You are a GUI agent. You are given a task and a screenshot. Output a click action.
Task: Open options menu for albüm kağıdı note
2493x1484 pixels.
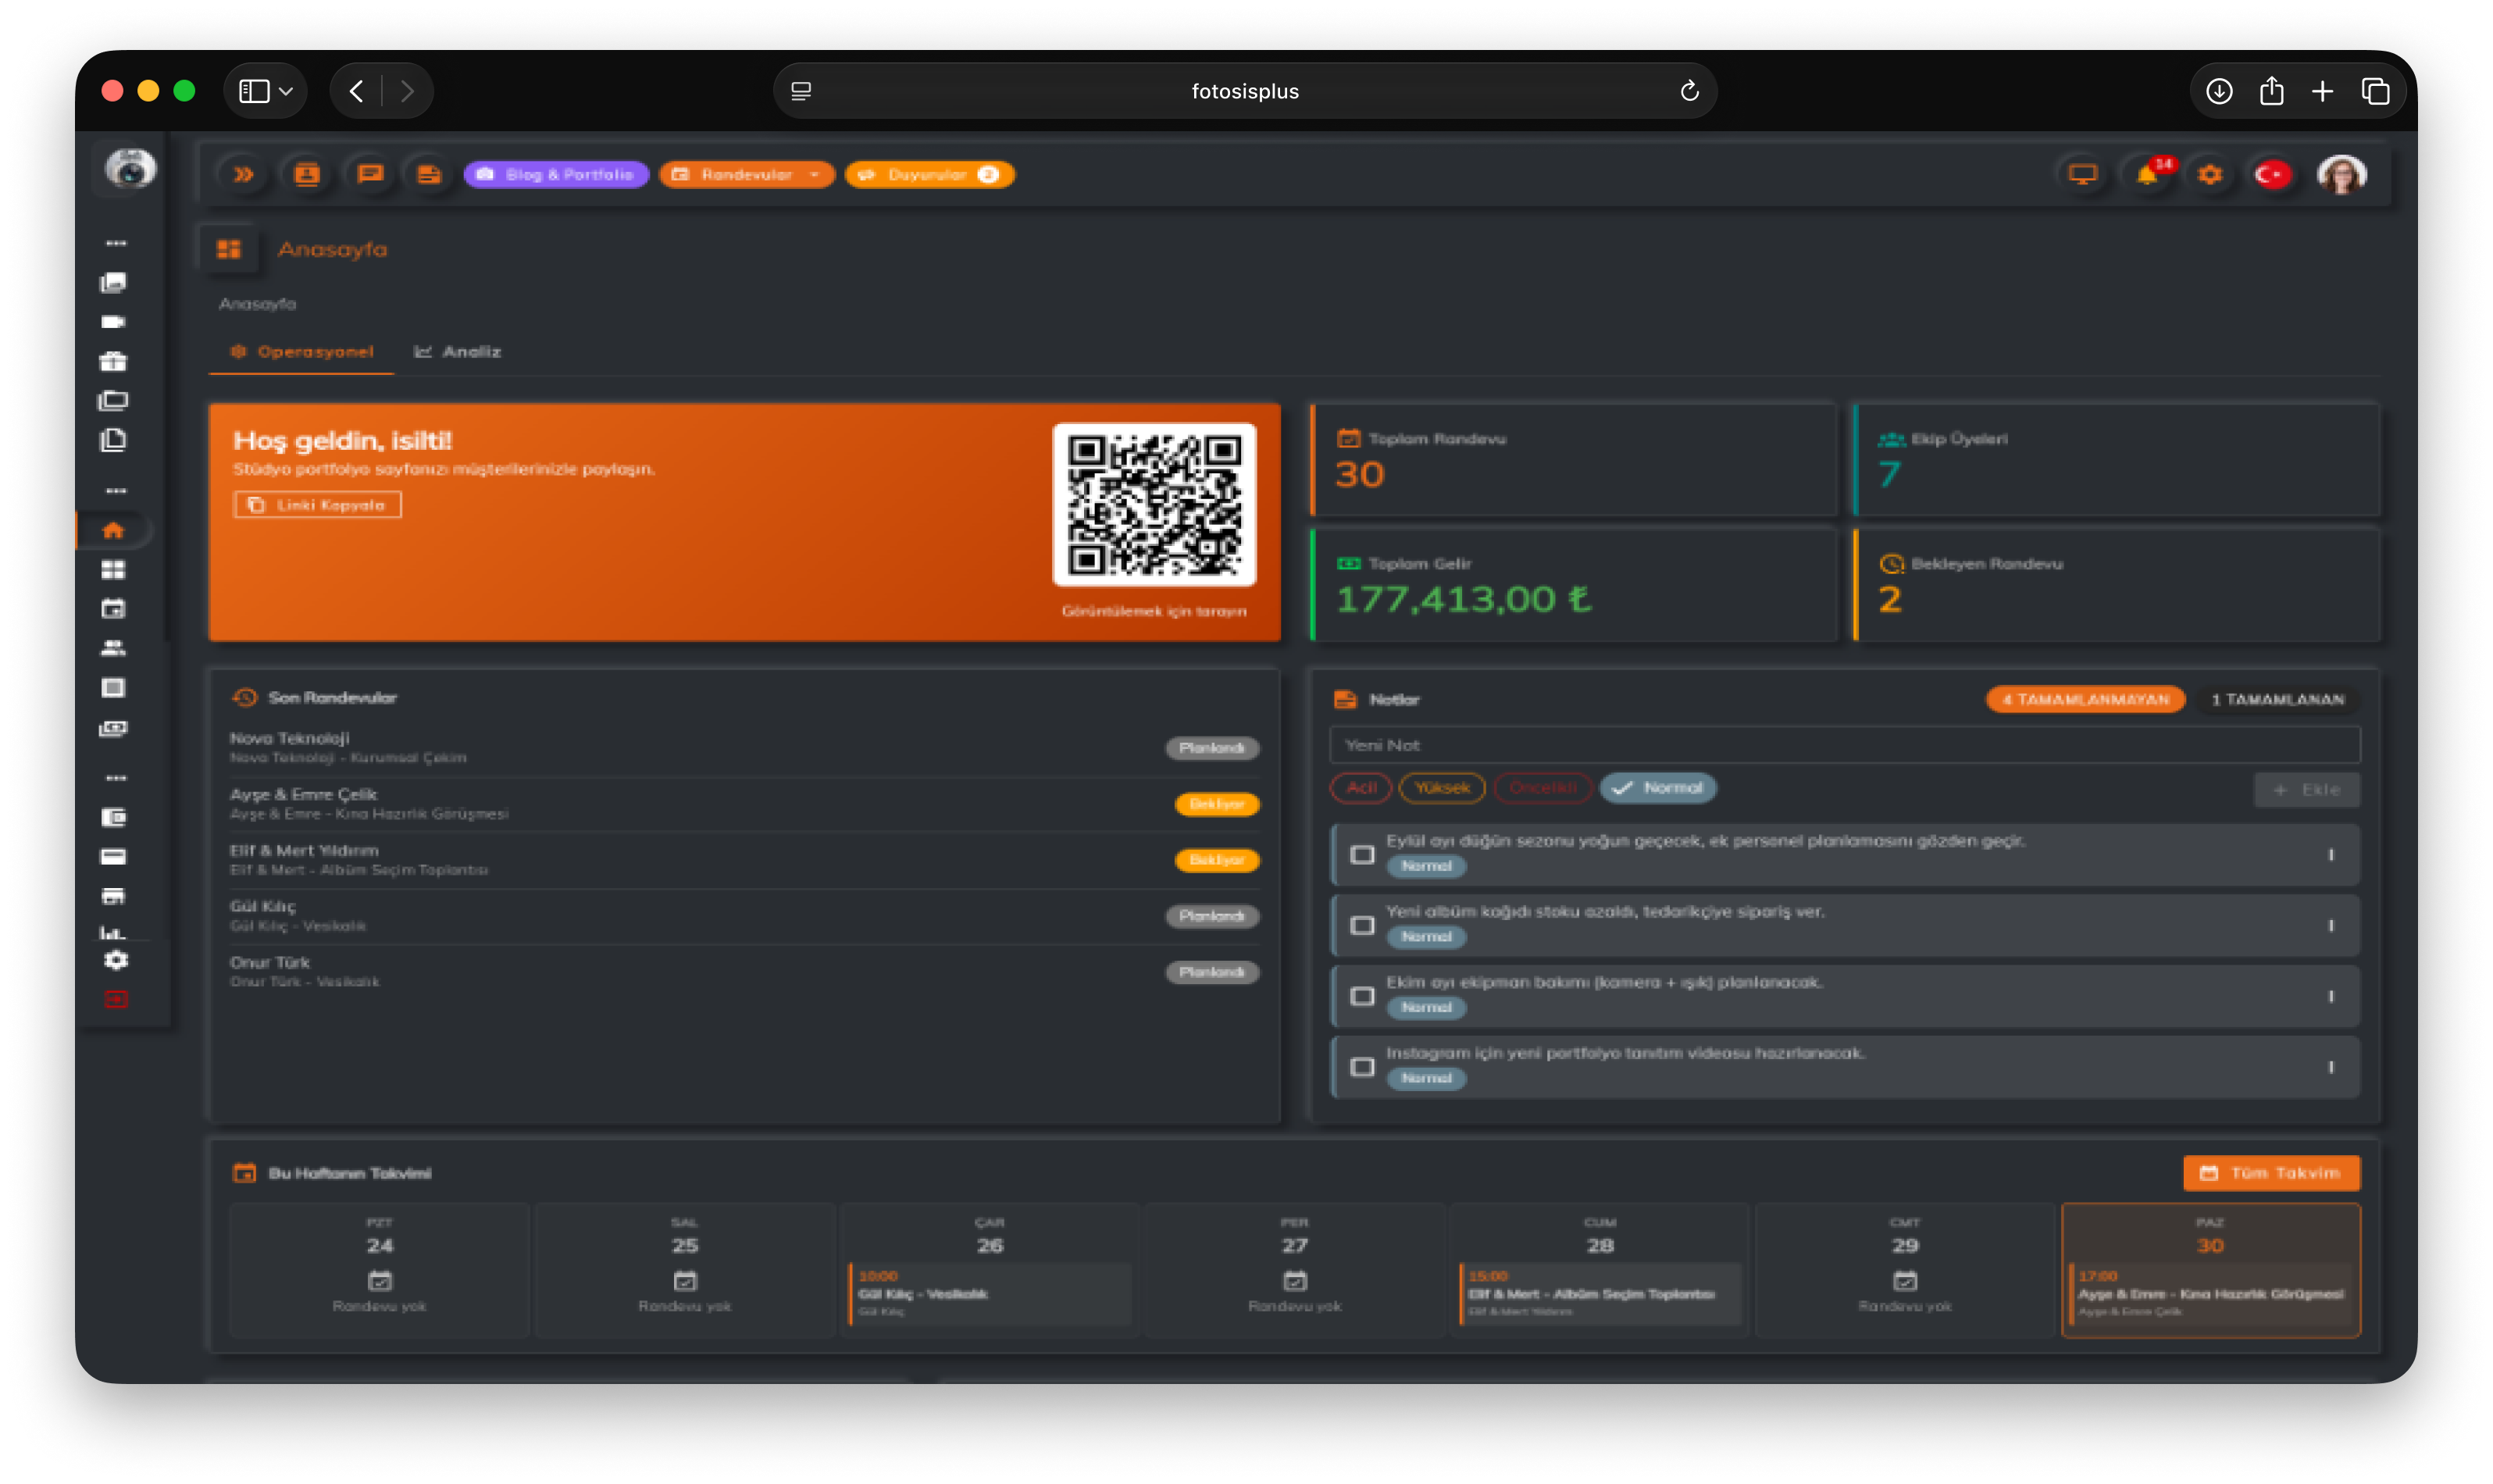pos(2331,926)
